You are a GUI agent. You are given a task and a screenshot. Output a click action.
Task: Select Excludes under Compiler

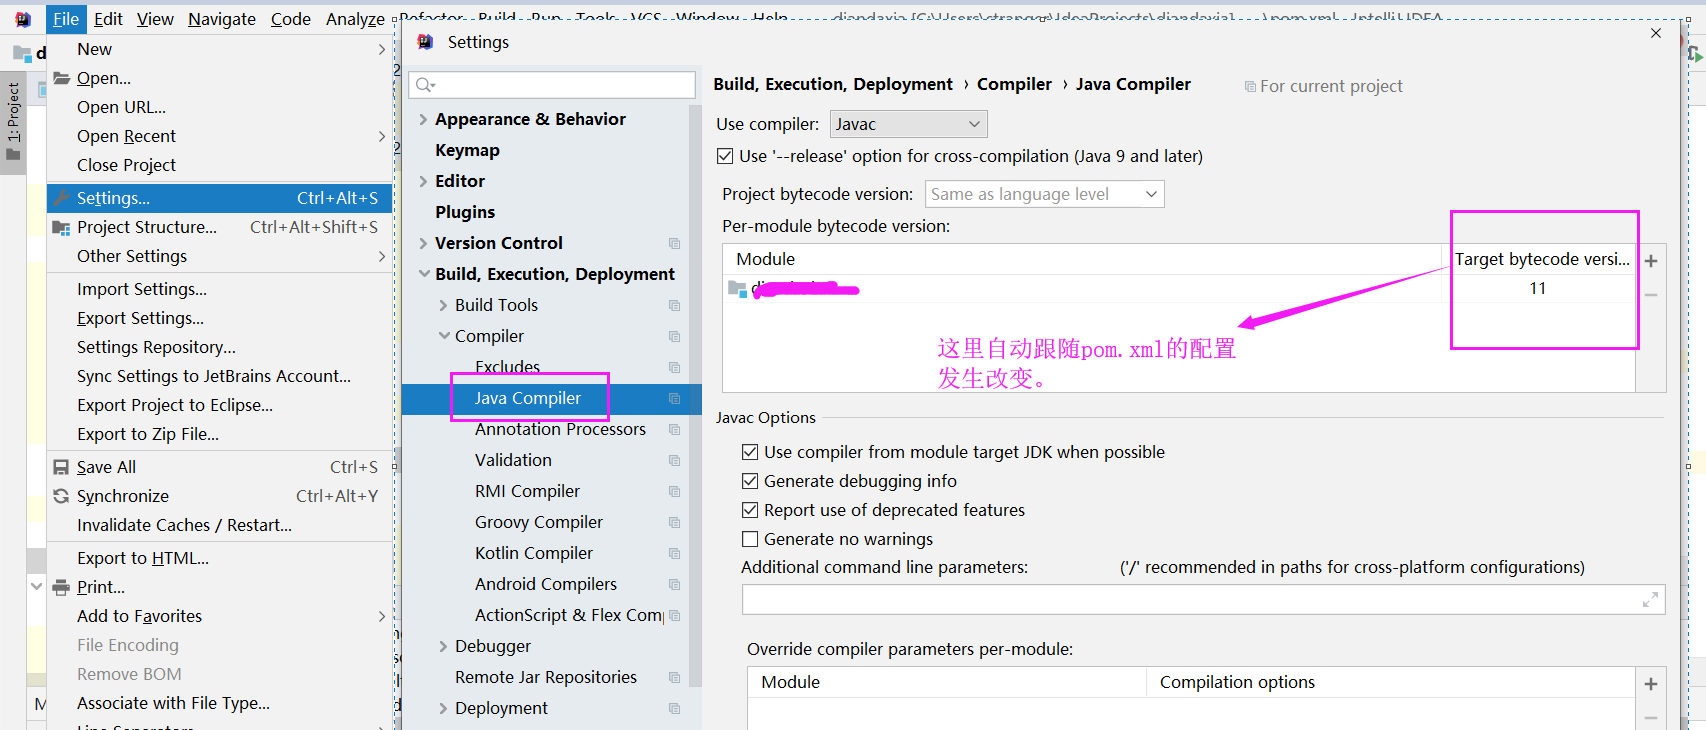coord(507,367)
